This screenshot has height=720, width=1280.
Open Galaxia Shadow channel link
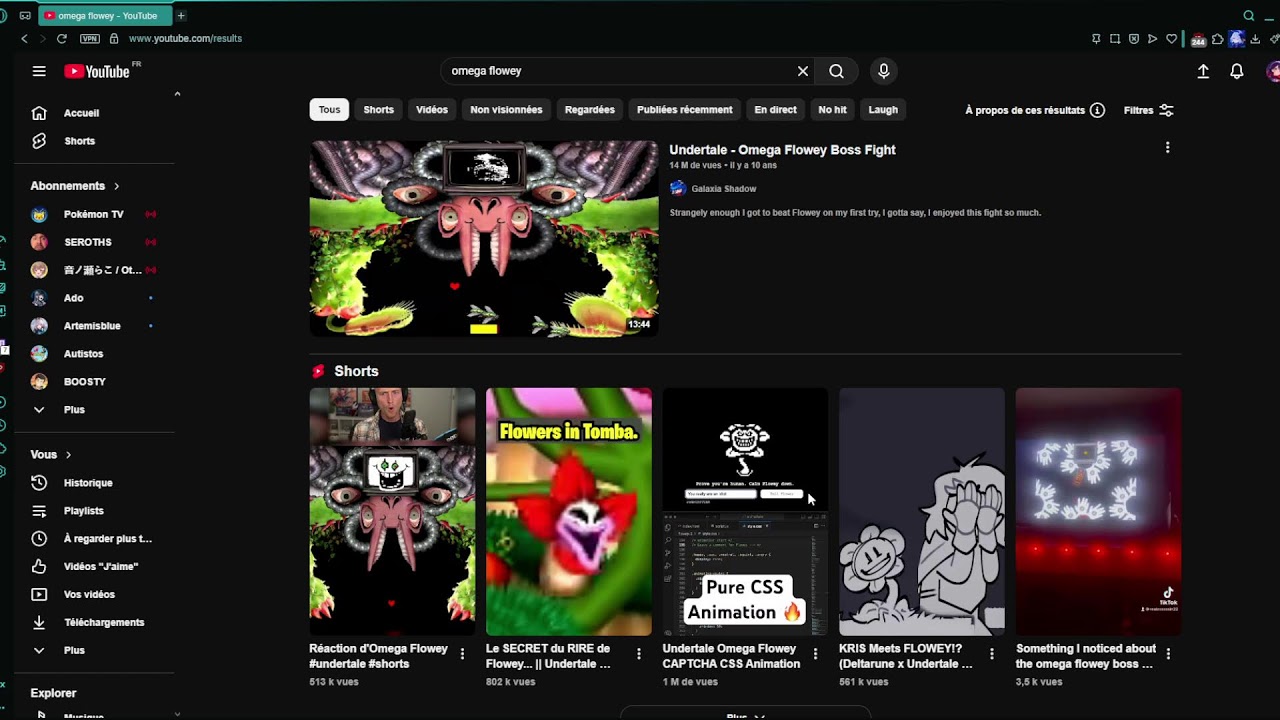[724, 189]
